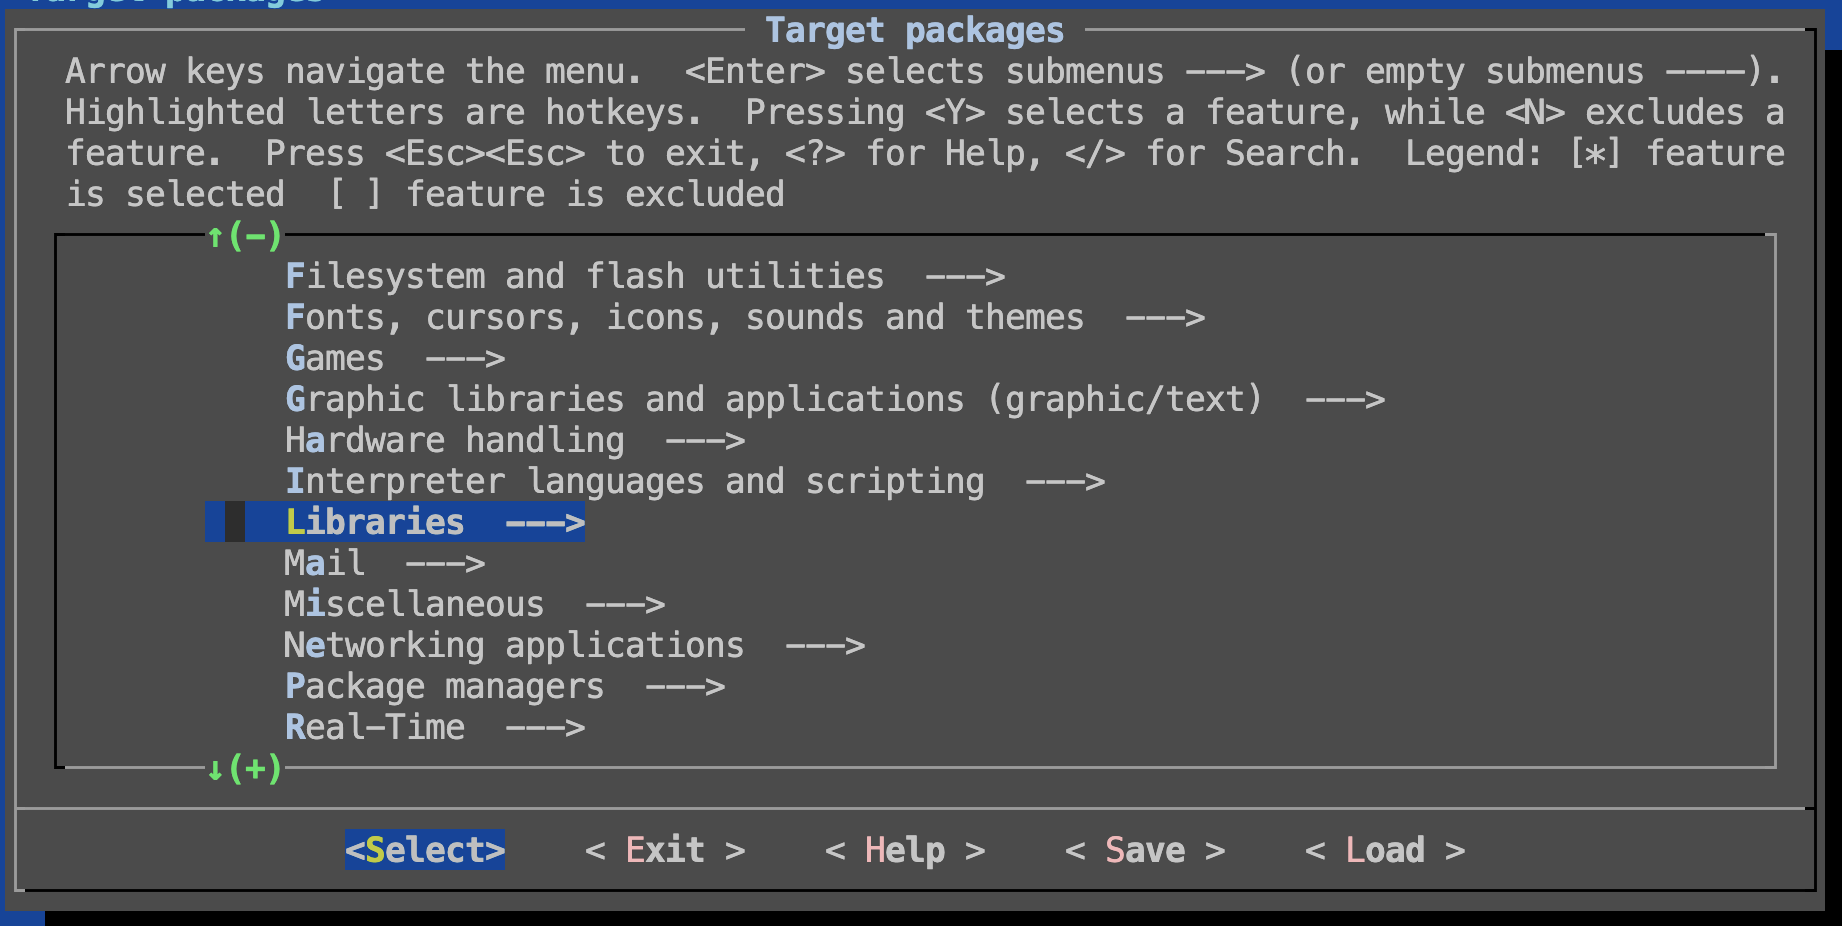This screenshot has height=926, width=1842.
Task: Open the Filesystem and flash utilities submenu
Action: click(584, 276)
